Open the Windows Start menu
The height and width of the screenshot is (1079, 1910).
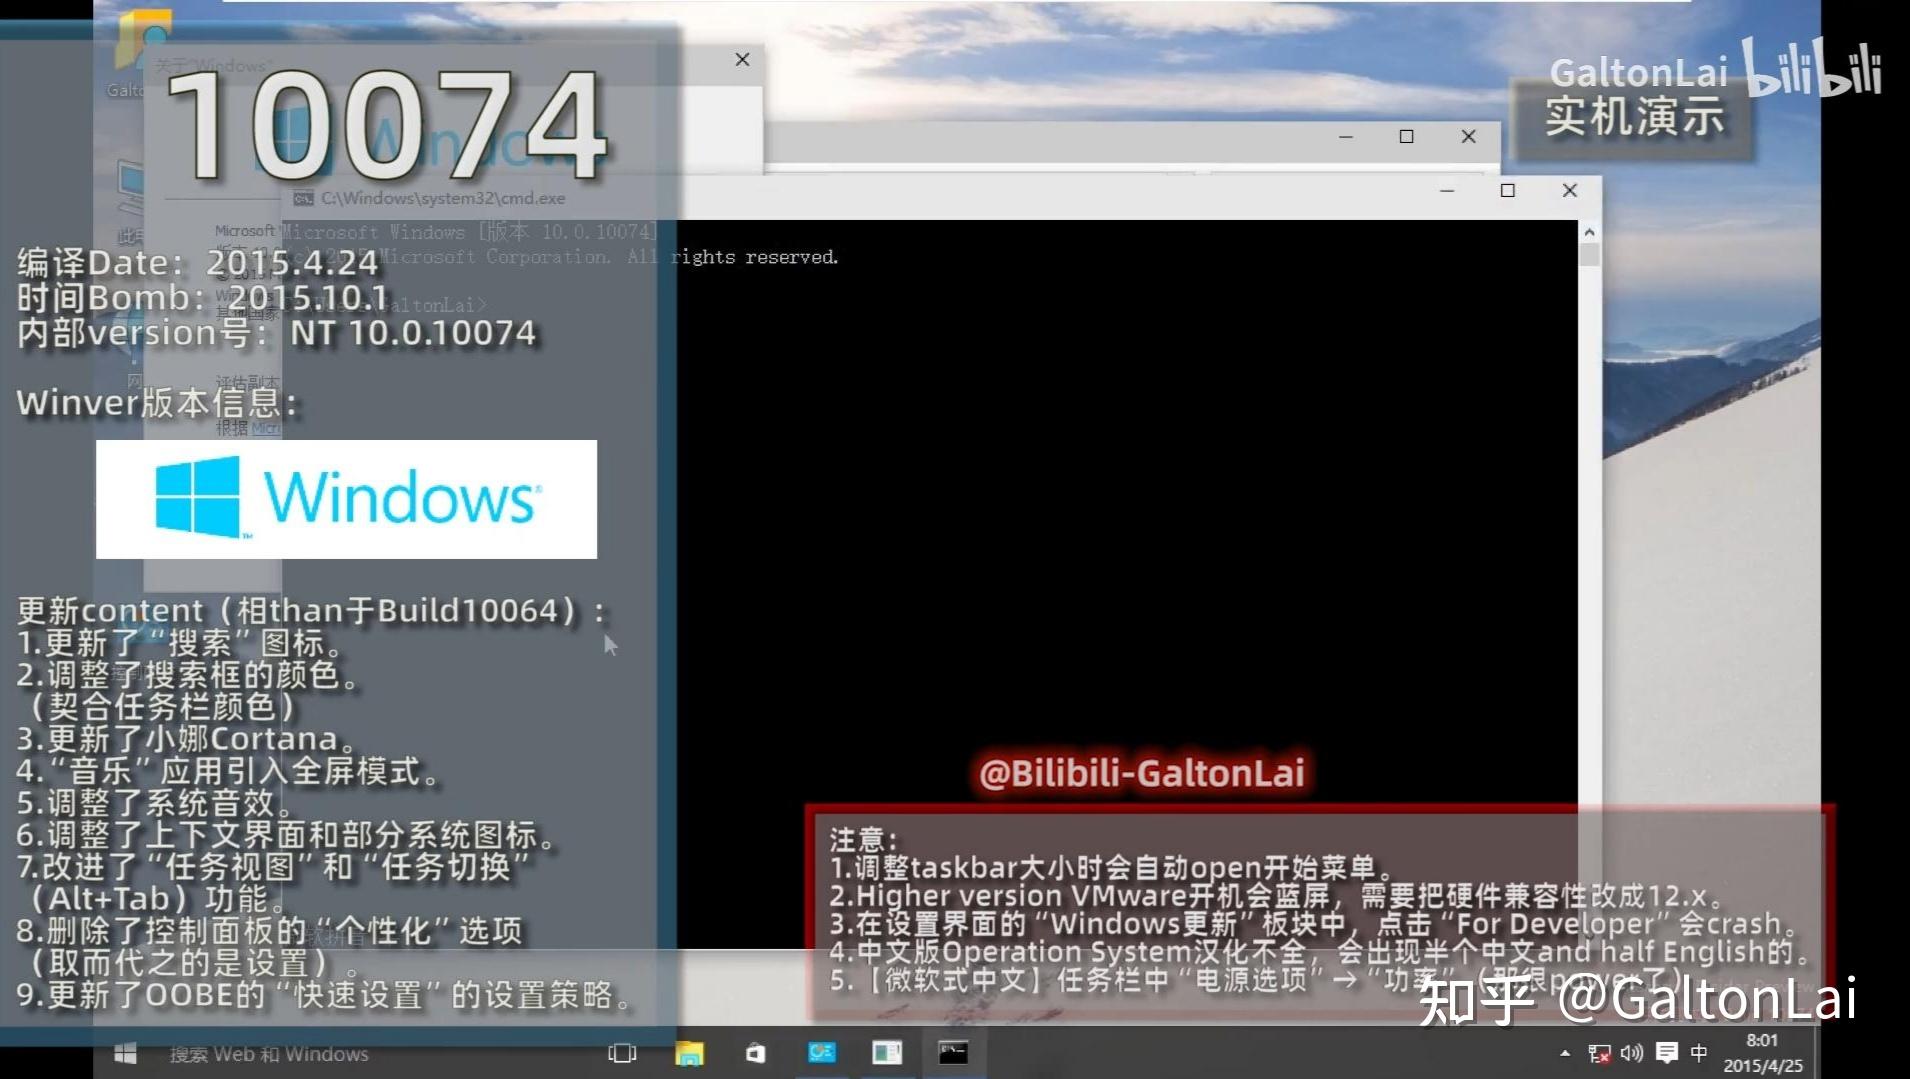coord(125,1053)
